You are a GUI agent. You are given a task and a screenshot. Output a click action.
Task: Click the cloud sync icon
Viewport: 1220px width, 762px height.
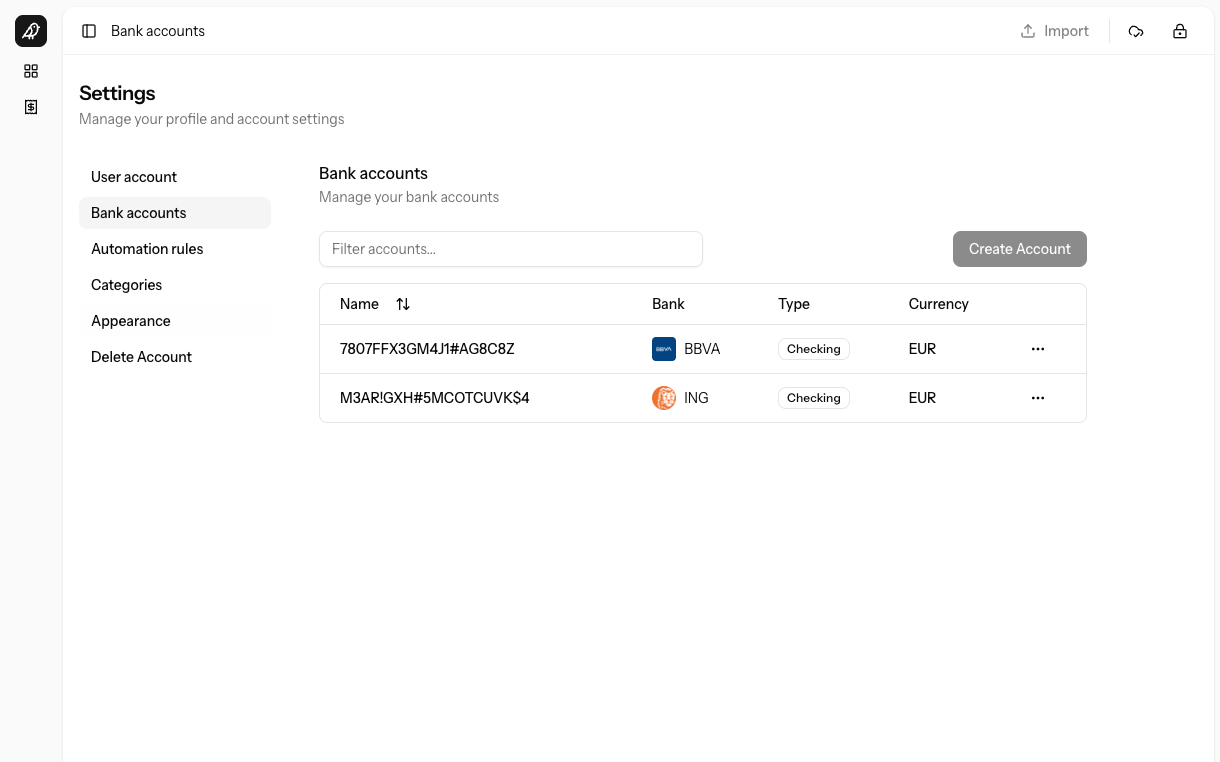click(1136, 31)
